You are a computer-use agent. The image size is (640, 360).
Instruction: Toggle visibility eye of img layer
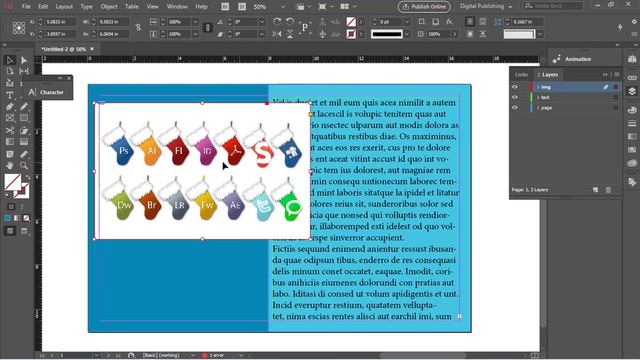click(x=515, y=87)
